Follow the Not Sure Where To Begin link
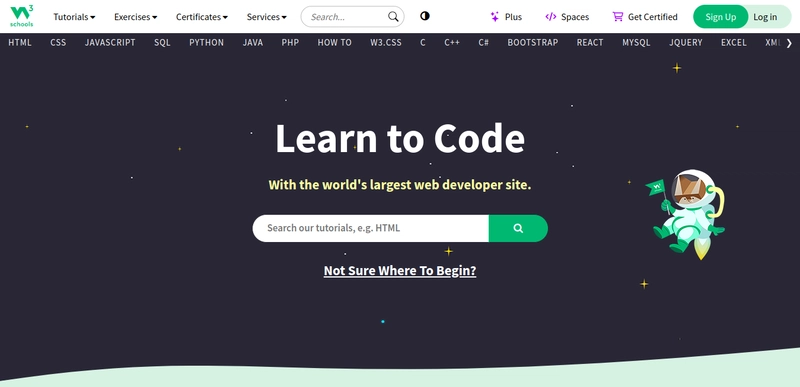Screen dimensions: 800x387 400,271
